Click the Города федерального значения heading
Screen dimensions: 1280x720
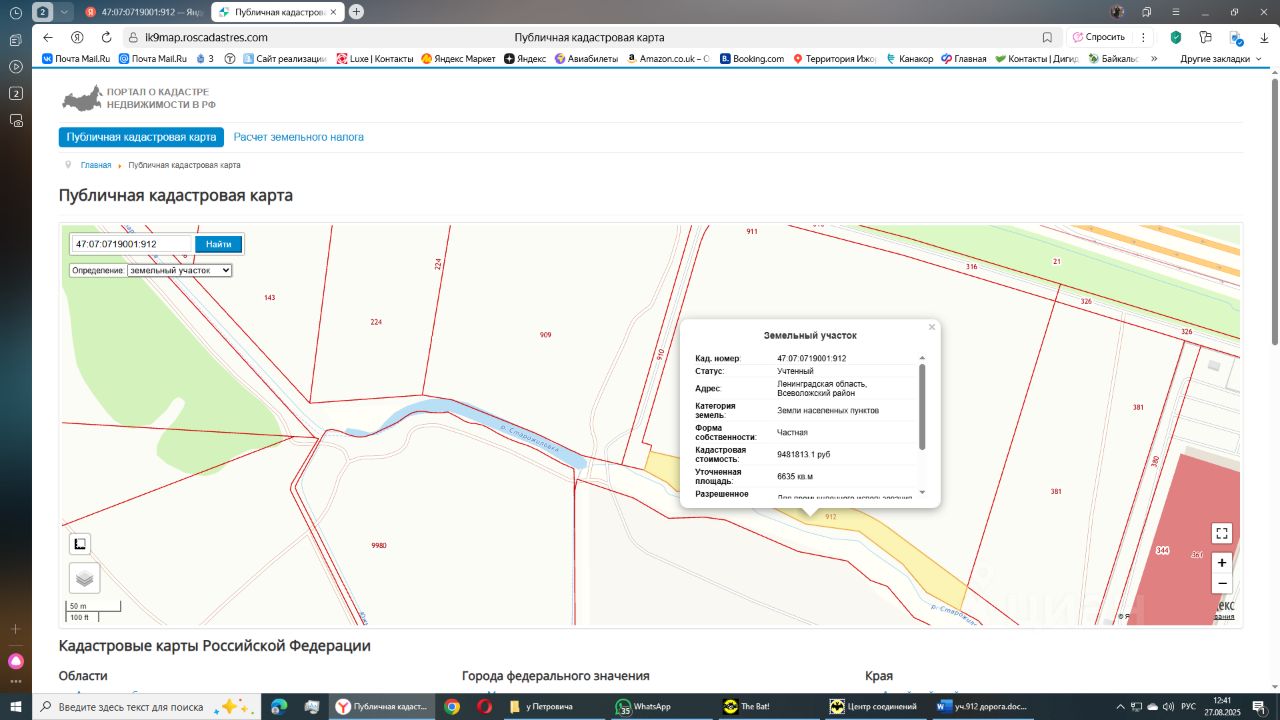tap(556, 676)
